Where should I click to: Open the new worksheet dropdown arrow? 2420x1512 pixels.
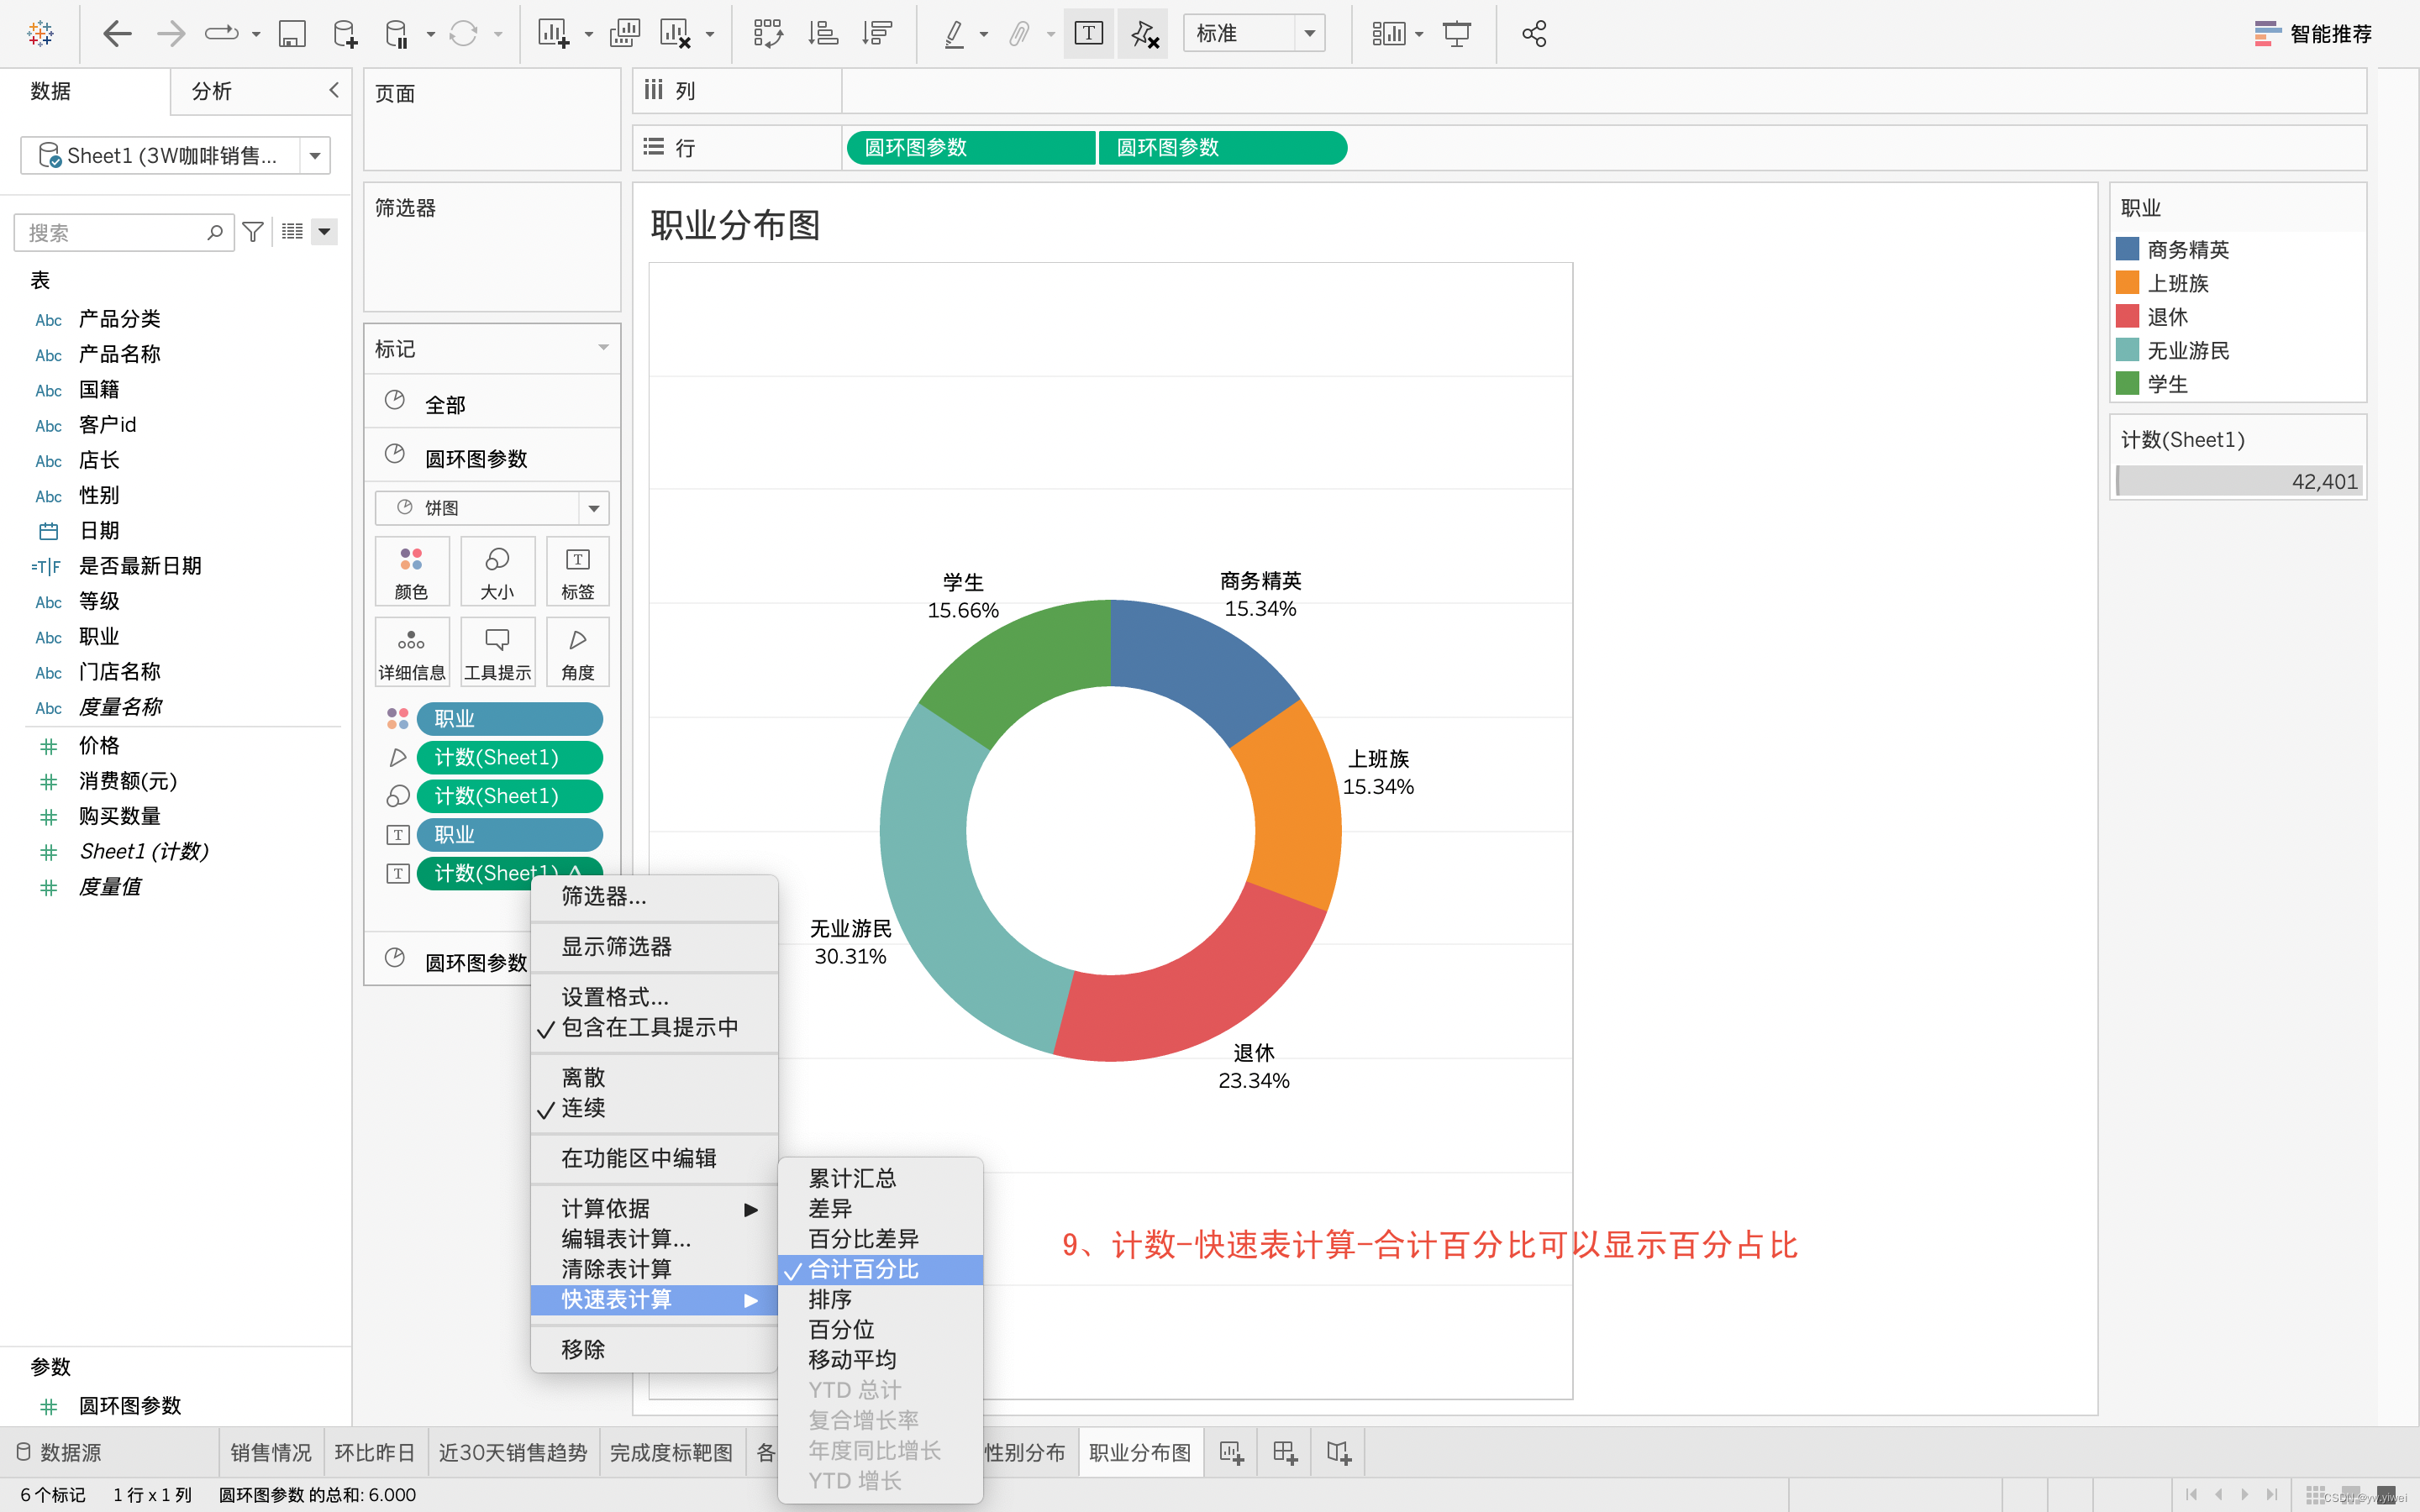(x=588, y=34)
